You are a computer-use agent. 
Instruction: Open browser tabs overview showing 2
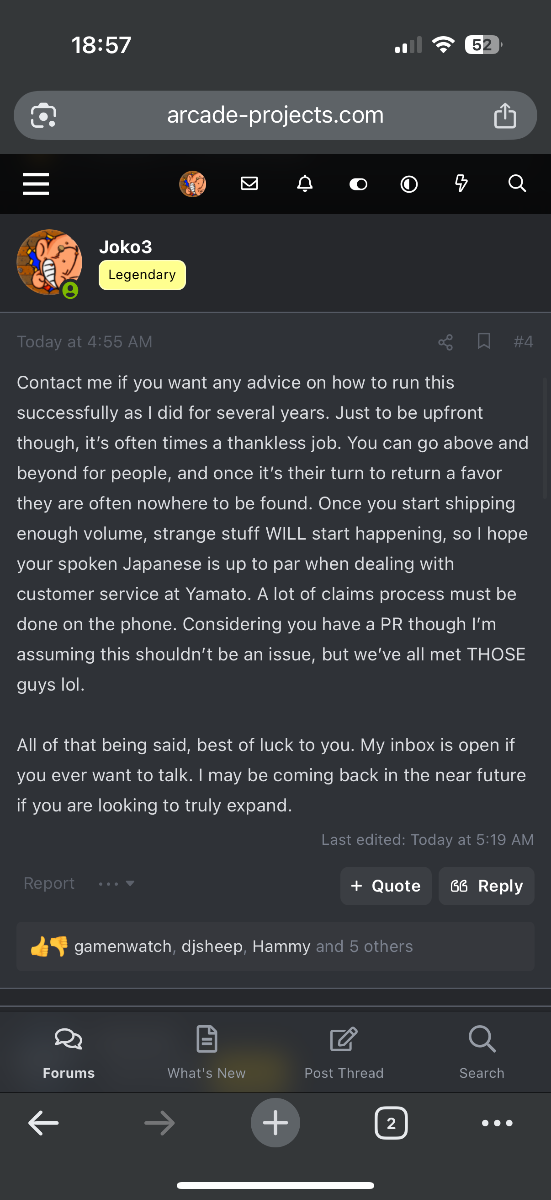(x=390, y=1123)
